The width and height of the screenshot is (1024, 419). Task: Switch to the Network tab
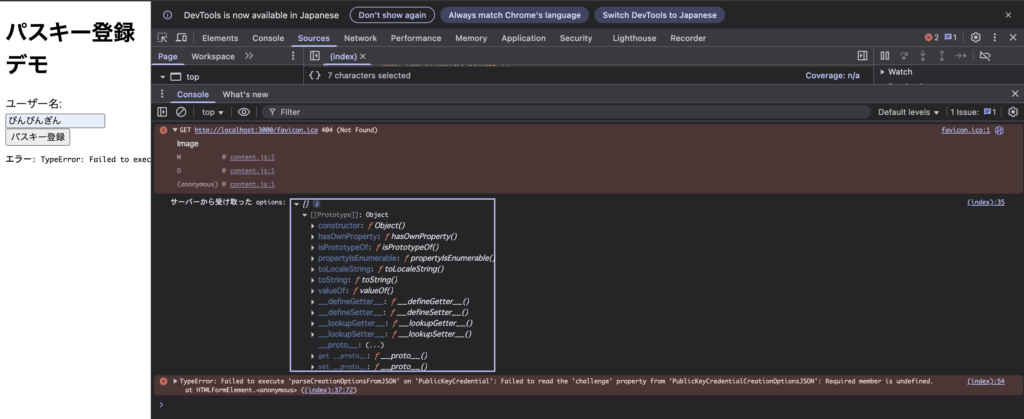(360, 38)
